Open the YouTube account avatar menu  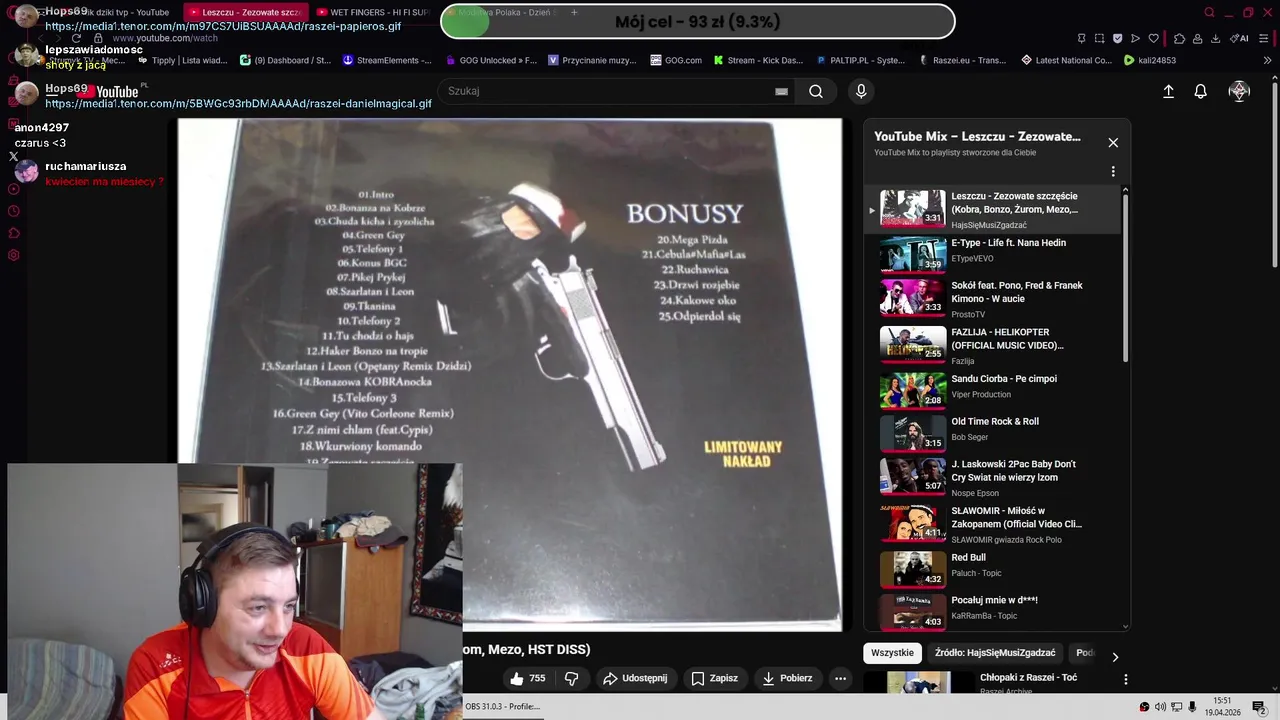(1239, 91)
